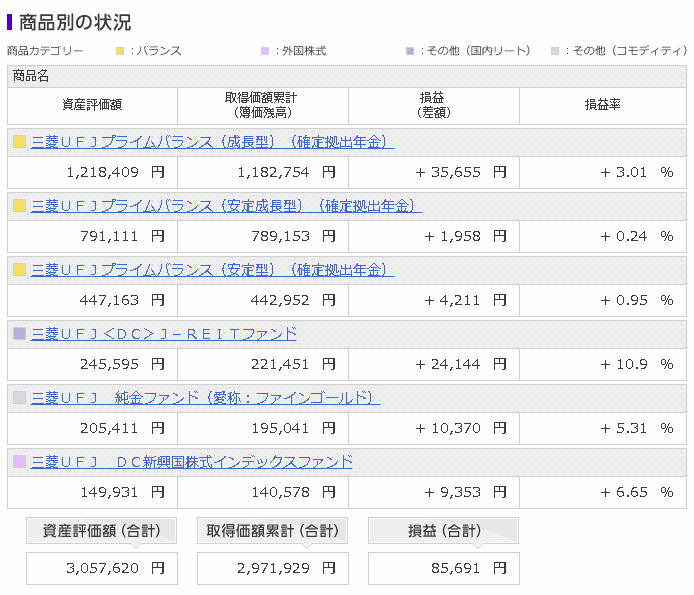
Task: Select total 3,057,620 円
Action: [x=116, y=568]
